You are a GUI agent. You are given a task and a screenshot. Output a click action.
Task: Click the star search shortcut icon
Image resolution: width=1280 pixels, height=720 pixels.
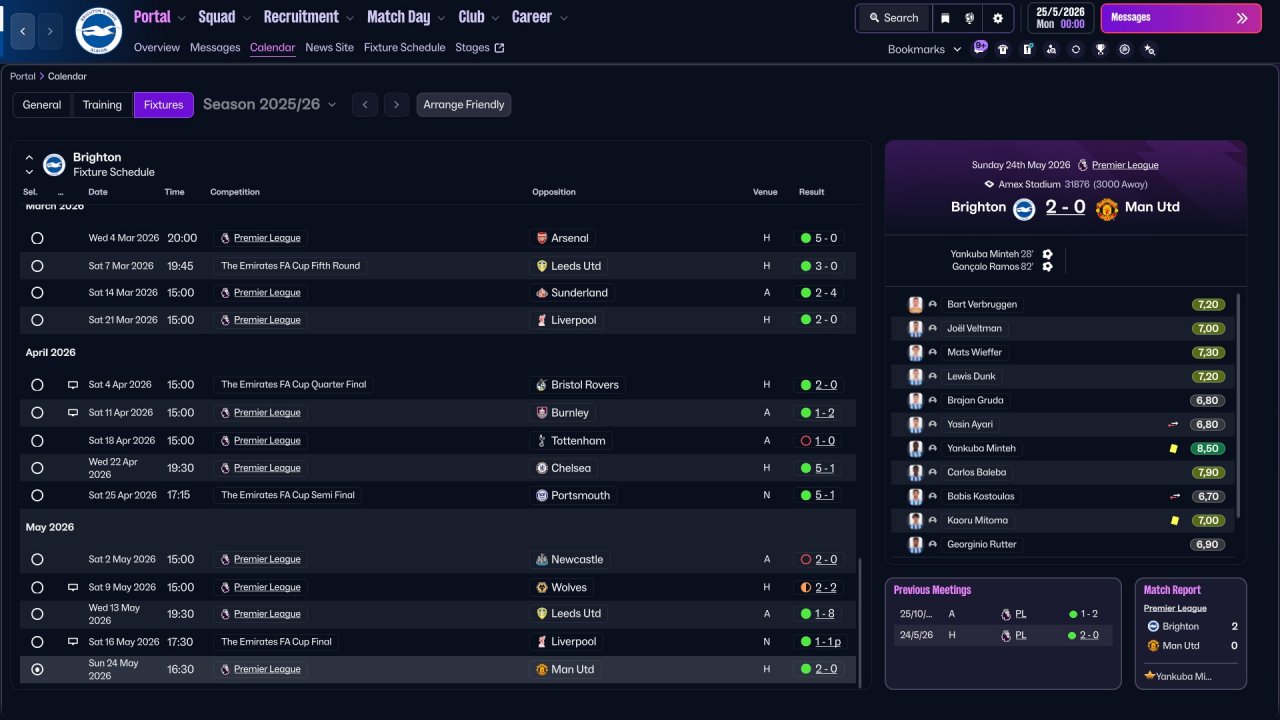1149,49
